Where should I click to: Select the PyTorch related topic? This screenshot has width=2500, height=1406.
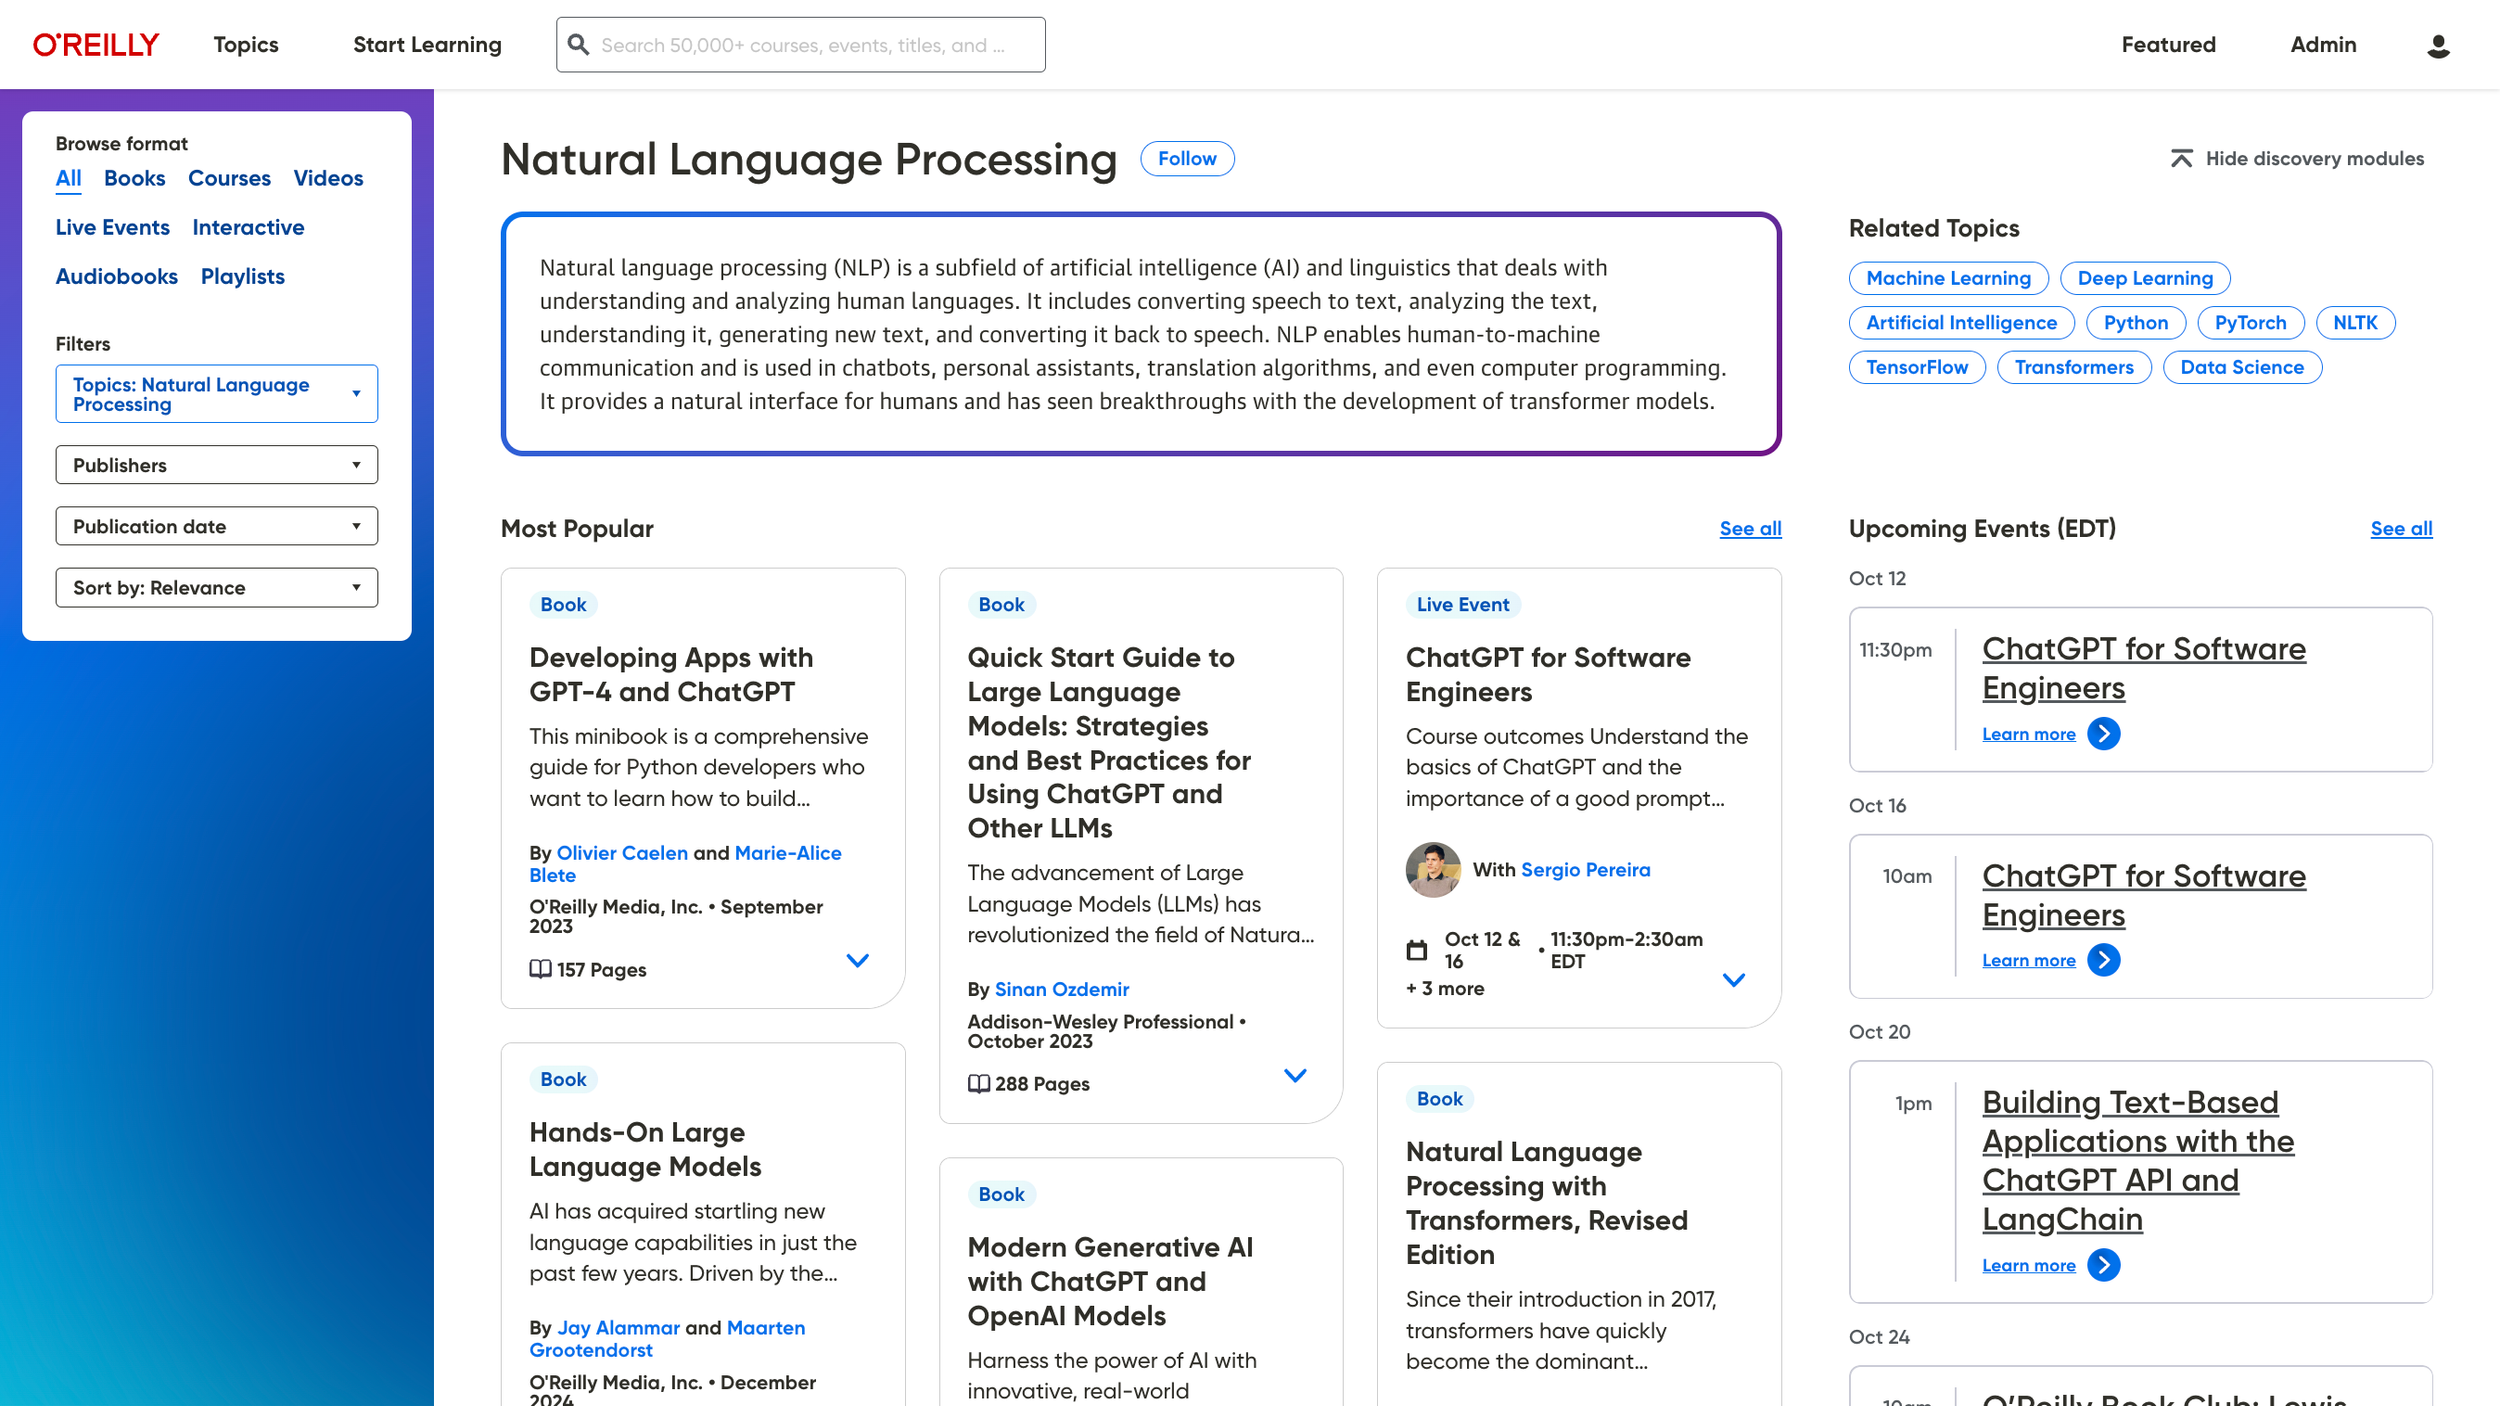[2249, 323]
